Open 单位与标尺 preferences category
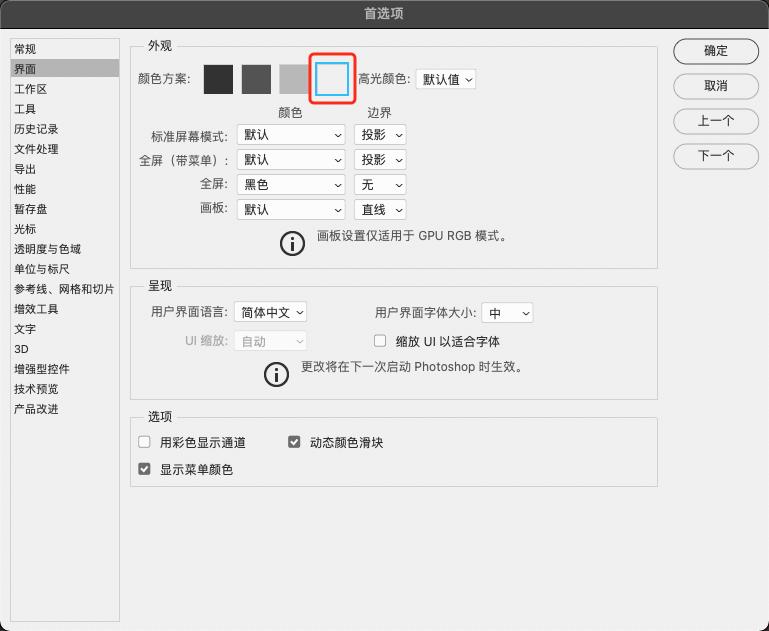 coord(65,269)
